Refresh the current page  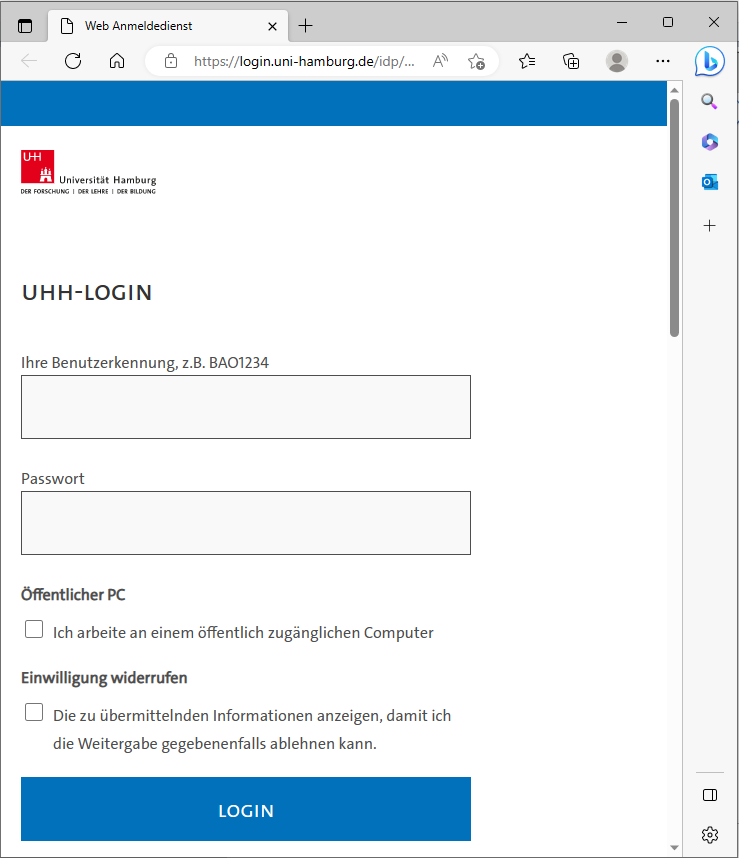point(73,61)
